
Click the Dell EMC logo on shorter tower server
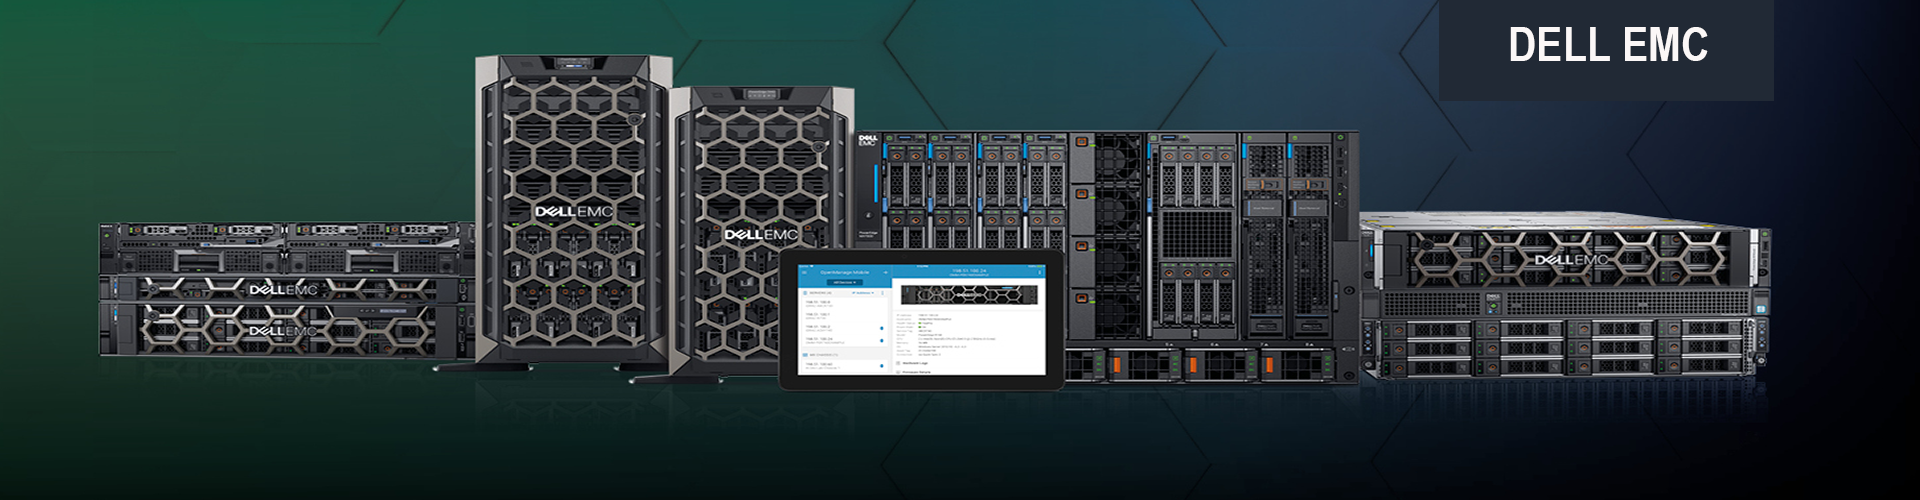tap(761, 235)
